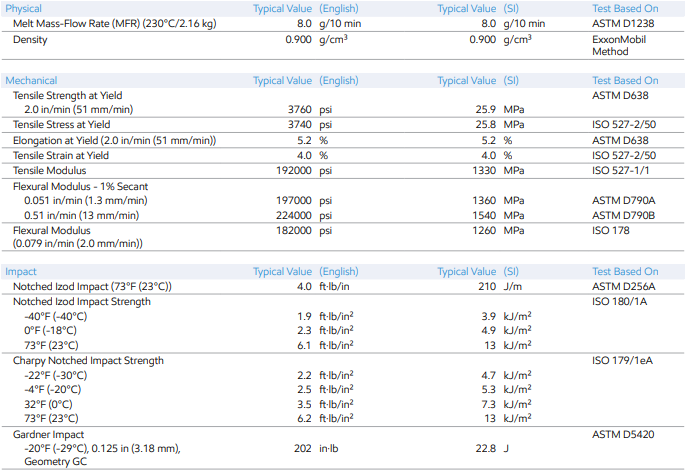The height and width of the screenshot is (471, 686).
Task: Click the ASTM D790B test standard
Action: point(624,214)
